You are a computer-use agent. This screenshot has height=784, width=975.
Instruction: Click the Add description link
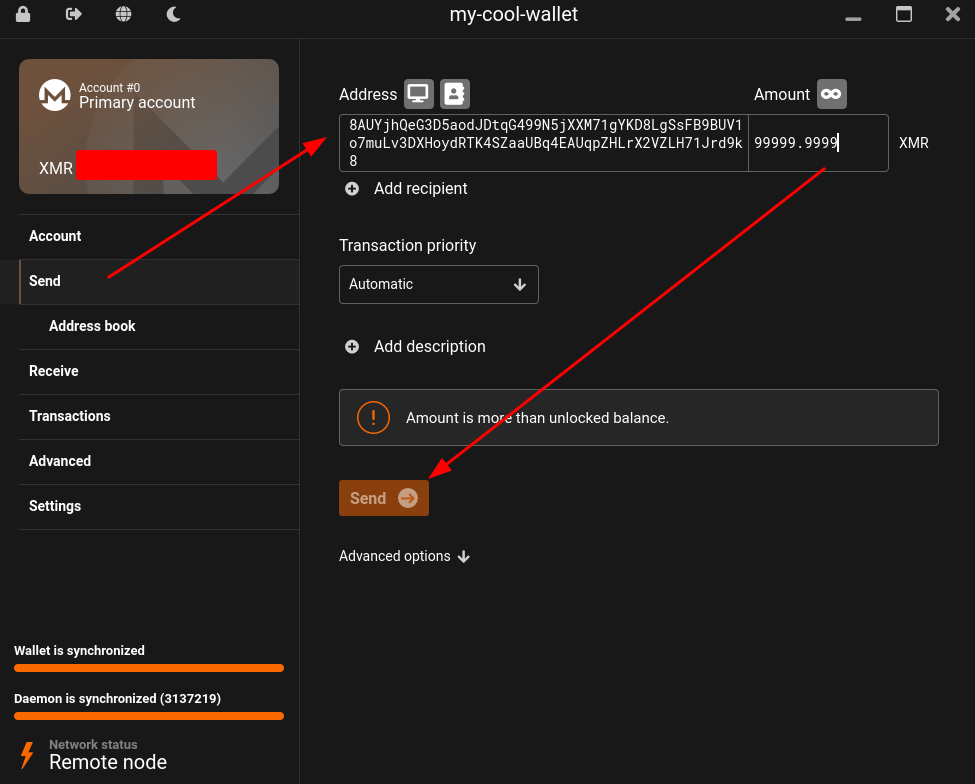pyautogui.click(x=429, y=346)
